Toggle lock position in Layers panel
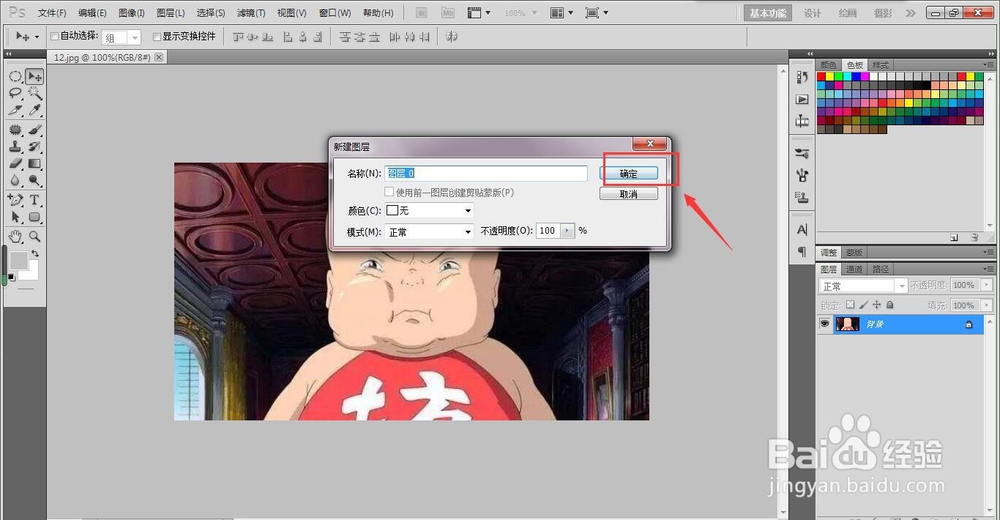Image resolution: width=1000 pixels, height=520 pixels. pos(877,305)
